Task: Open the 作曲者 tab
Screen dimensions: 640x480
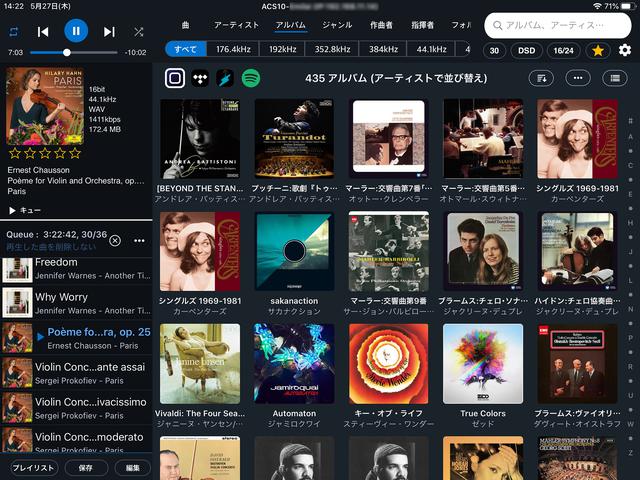Action: tap(381, 25)
